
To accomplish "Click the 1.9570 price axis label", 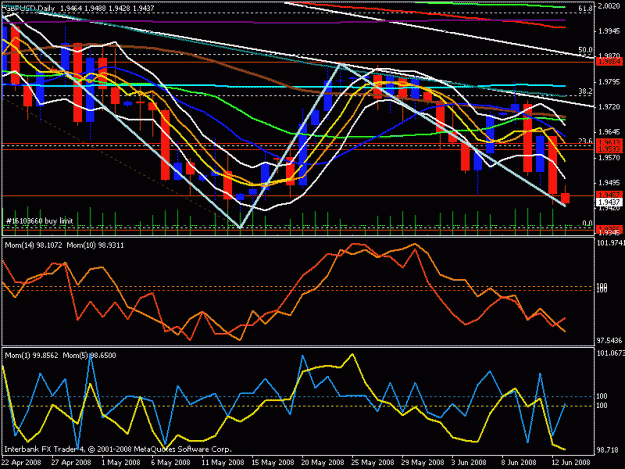I will [609, 158].
